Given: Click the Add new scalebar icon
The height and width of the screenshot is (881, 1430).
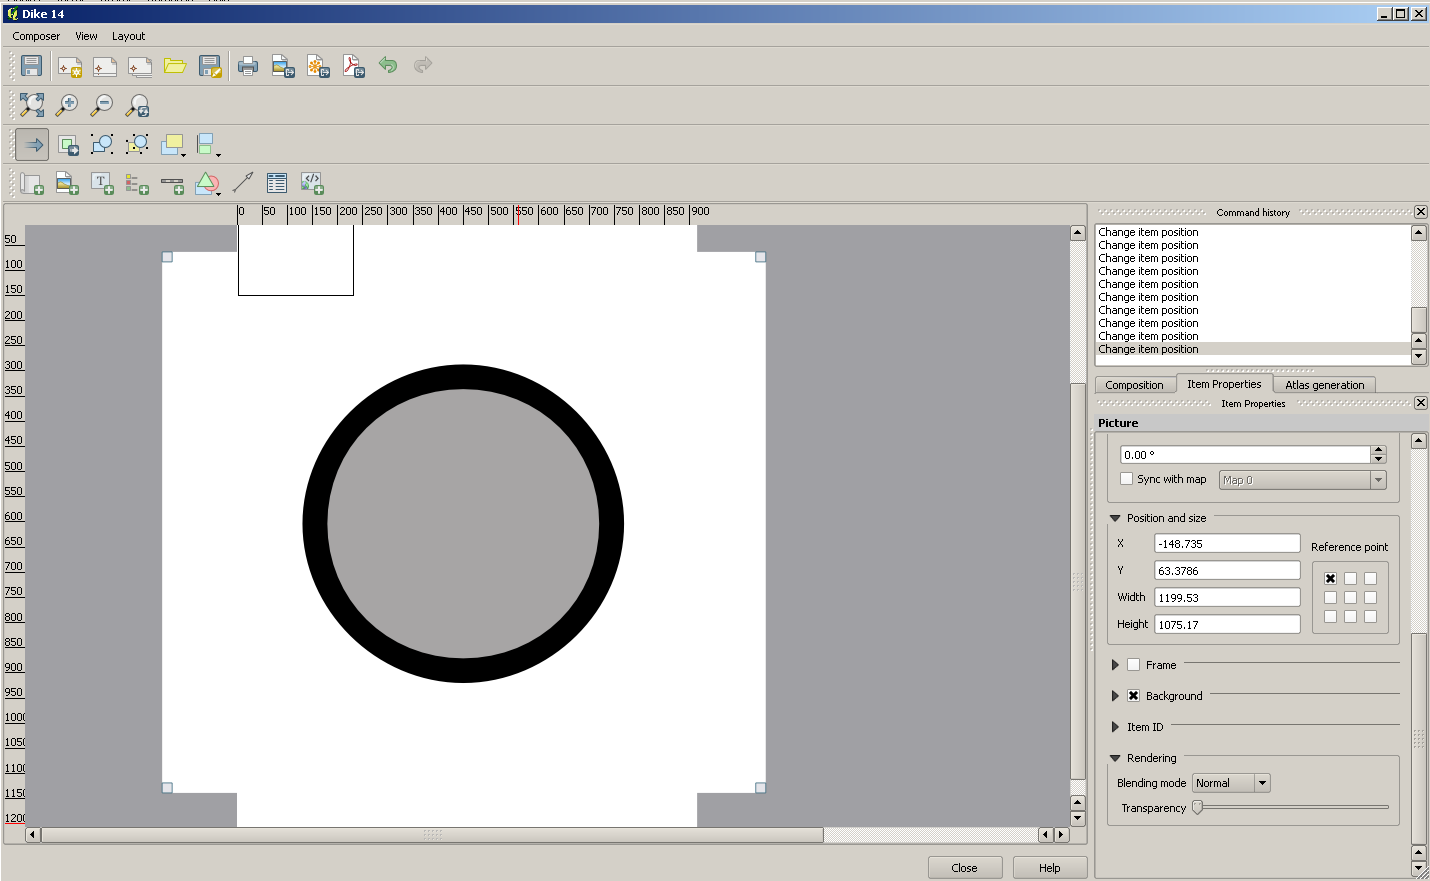Looking at the screenshot, I should (172, 184).
